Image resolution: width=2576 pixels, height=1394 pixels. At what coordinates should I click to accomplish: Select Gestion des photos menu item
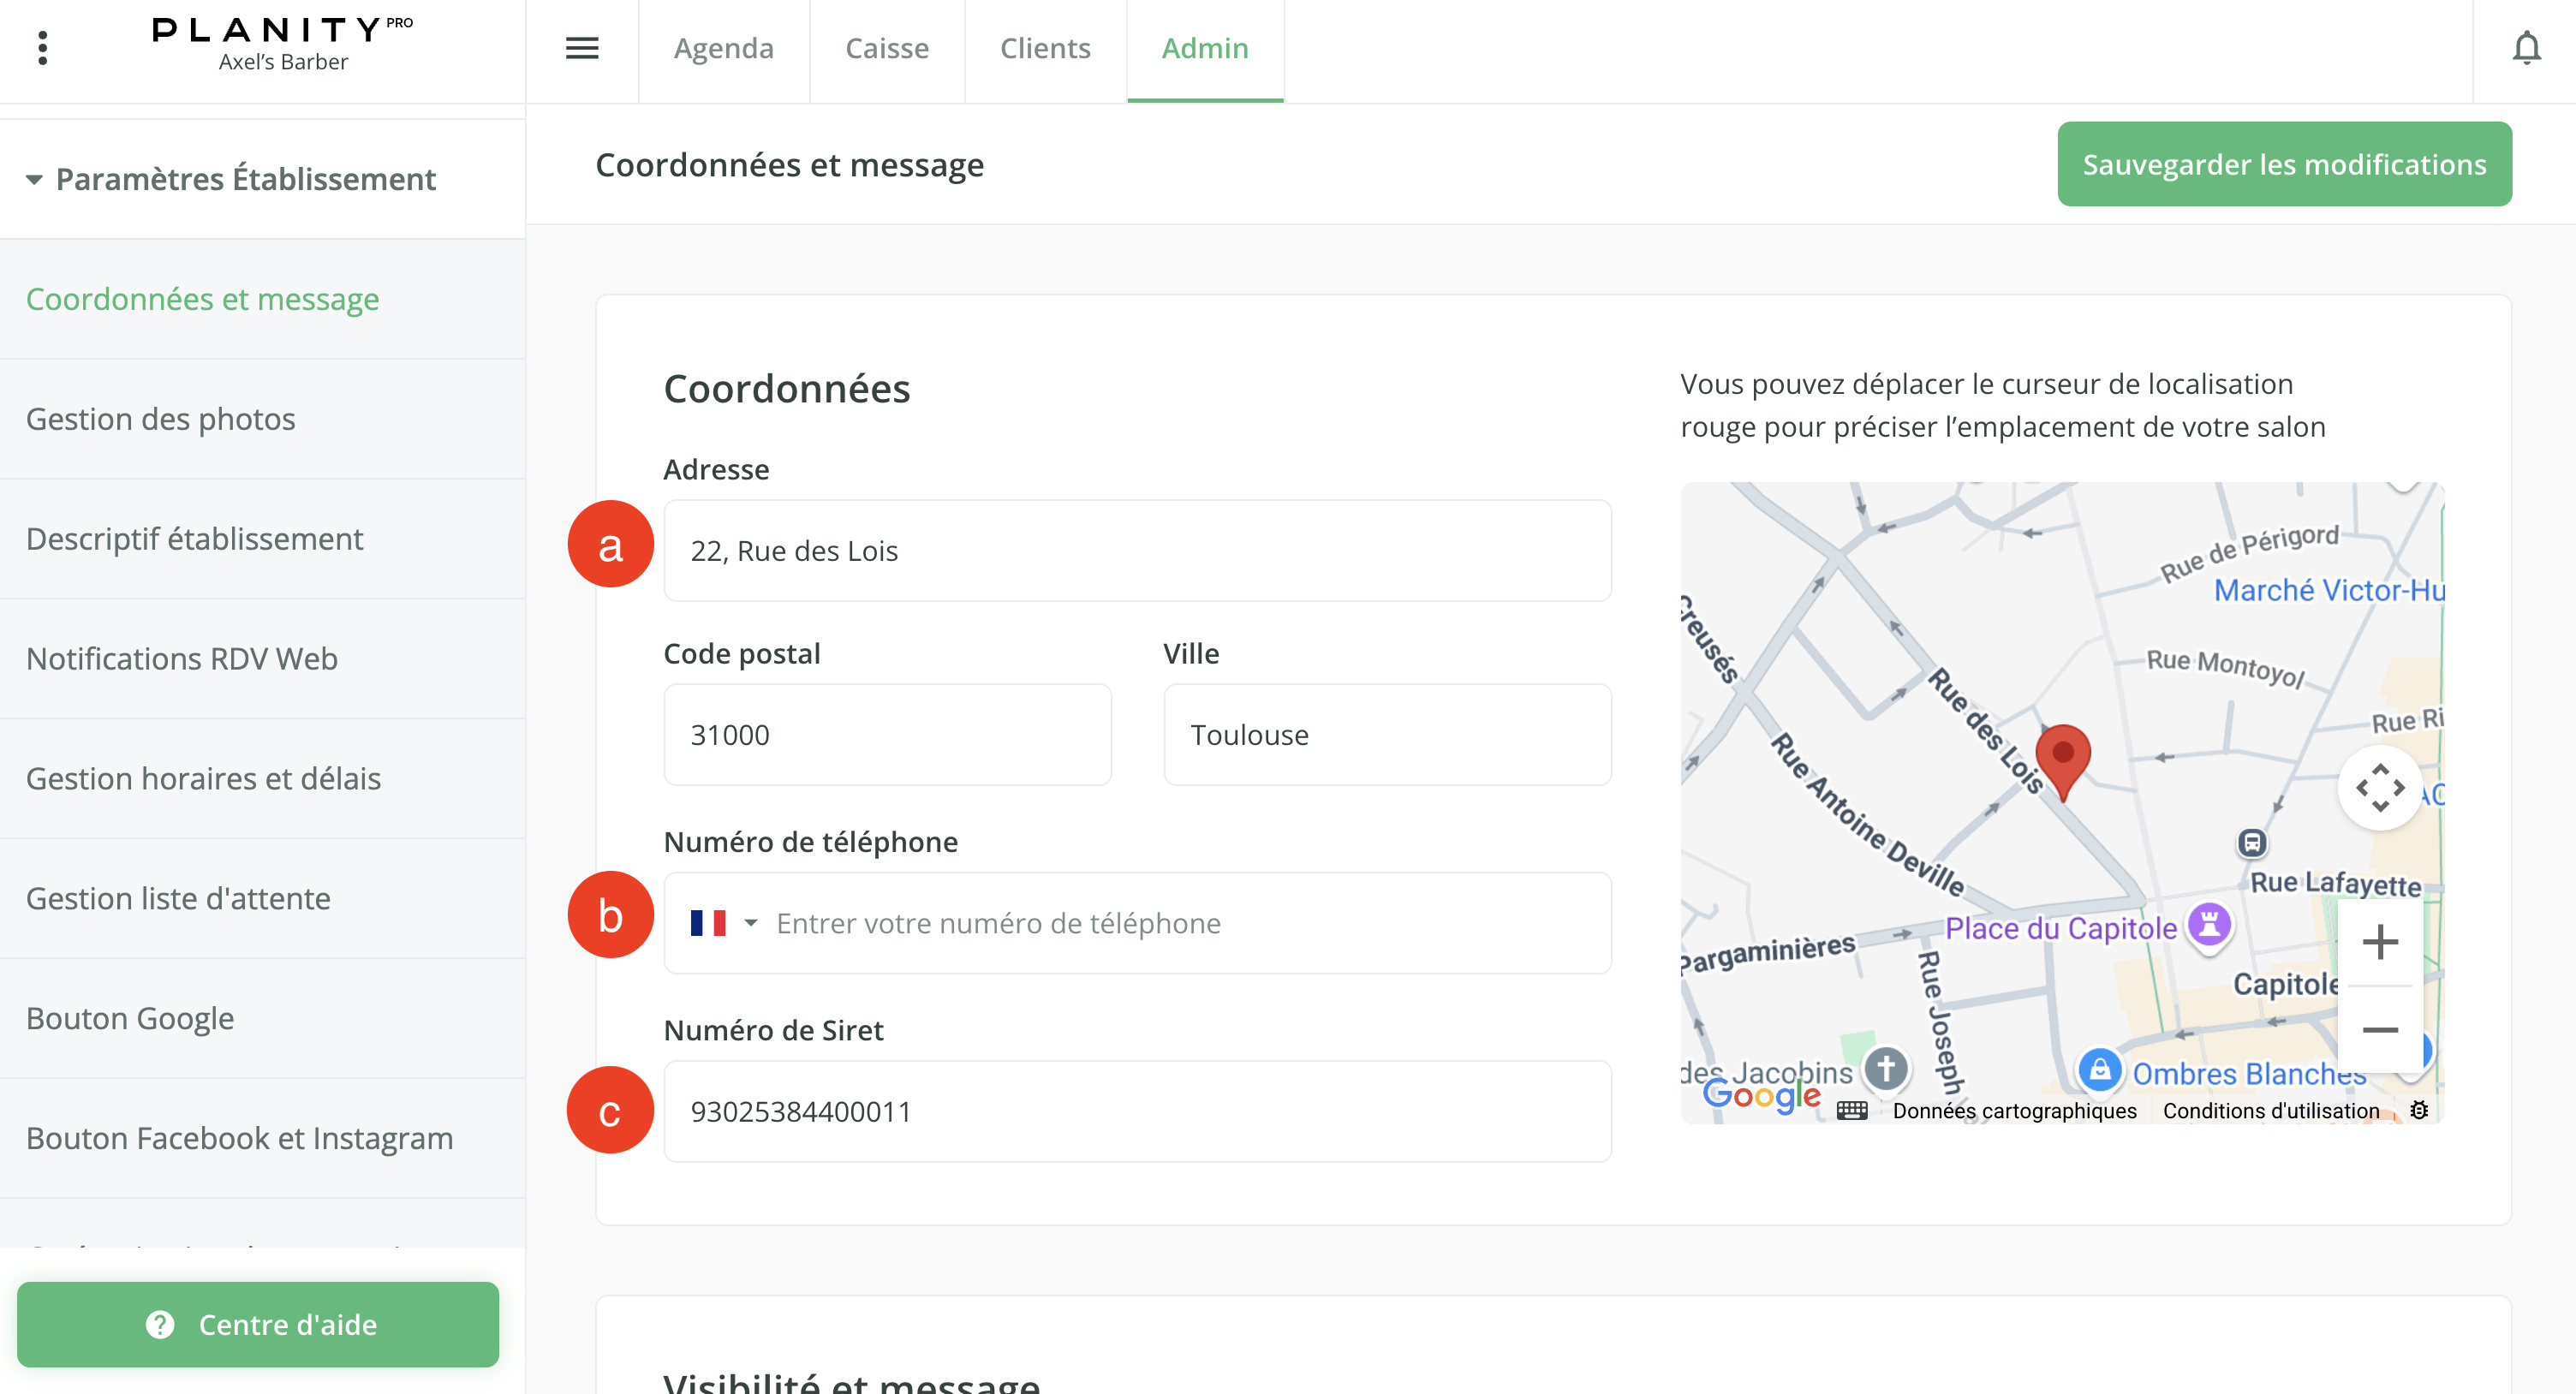coord(160,419)
